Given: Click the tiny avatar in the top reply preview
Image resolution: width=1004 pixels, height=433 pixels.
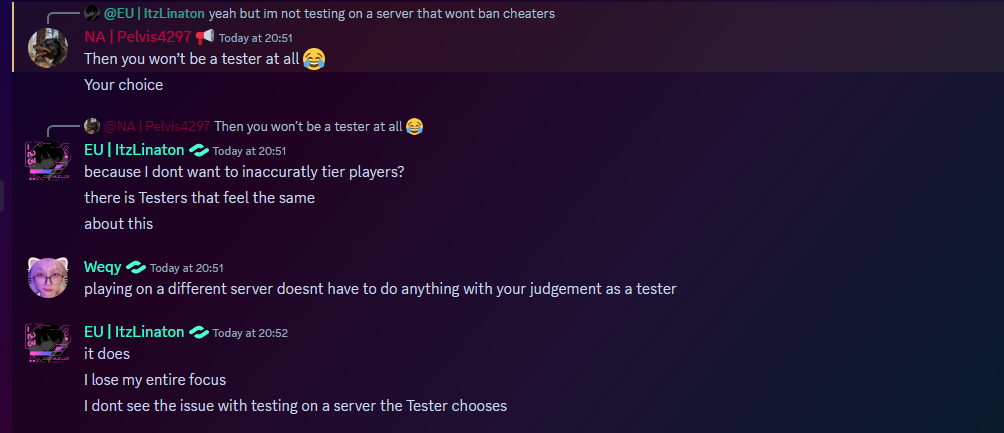Looking at the screenshot, I should point(92,13).
